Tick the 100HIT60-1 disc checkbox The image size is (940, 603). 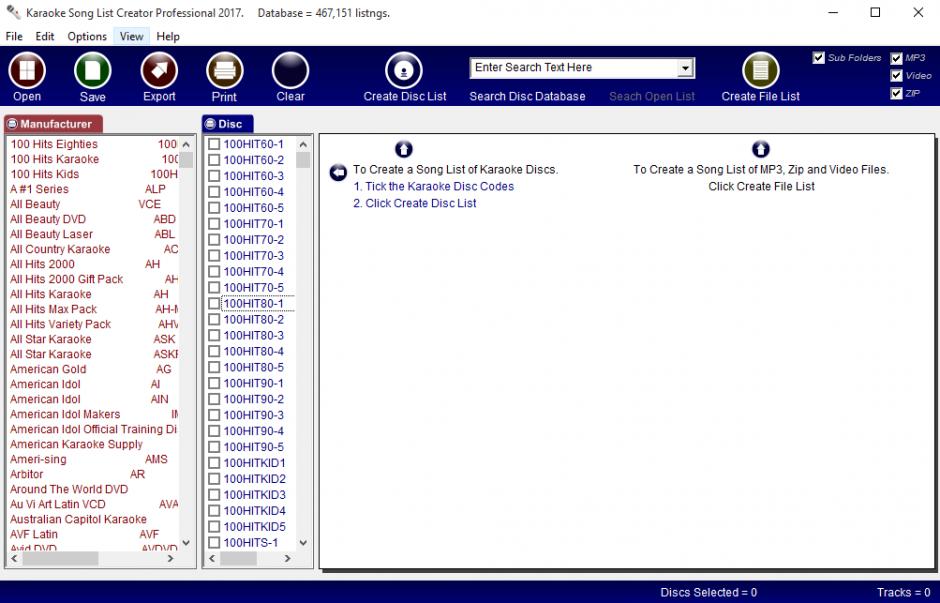(214, 144)
